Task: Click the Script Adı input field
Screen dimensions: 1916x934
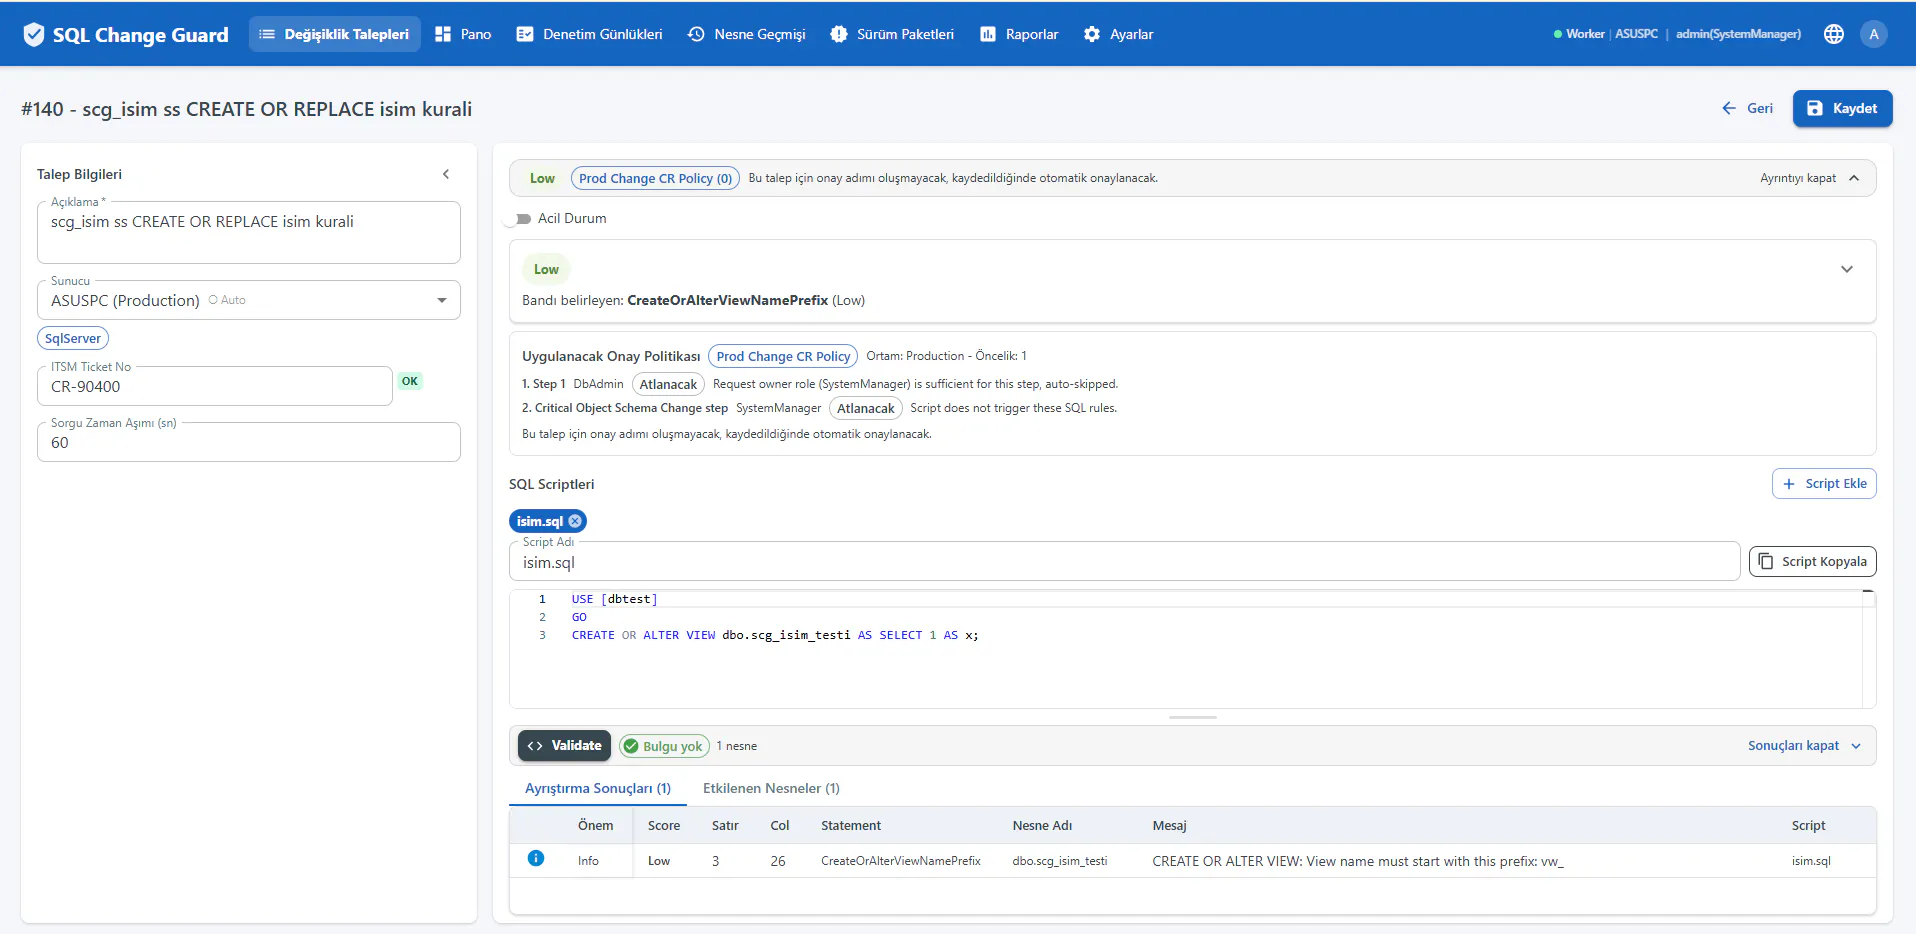Action: coord(1125,561)
